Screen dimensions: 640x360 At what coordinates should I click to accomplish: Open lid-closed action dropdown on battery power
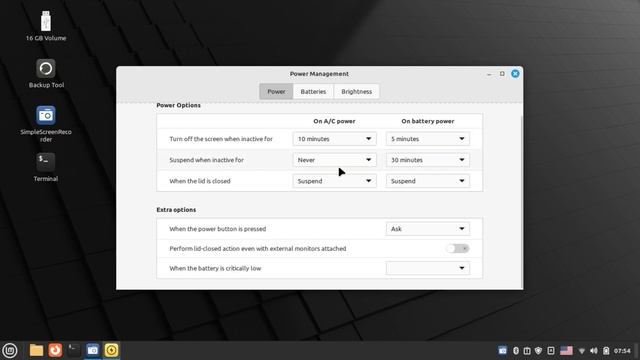point(427,181)
